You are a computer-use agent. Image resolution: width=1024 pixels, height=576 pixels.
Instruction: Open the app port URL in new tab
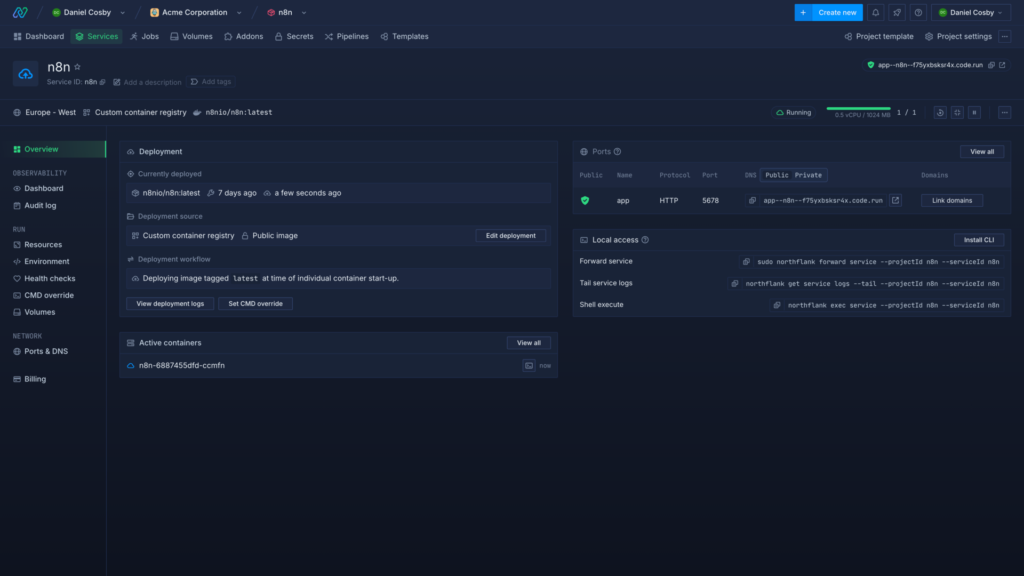[896, 200]
